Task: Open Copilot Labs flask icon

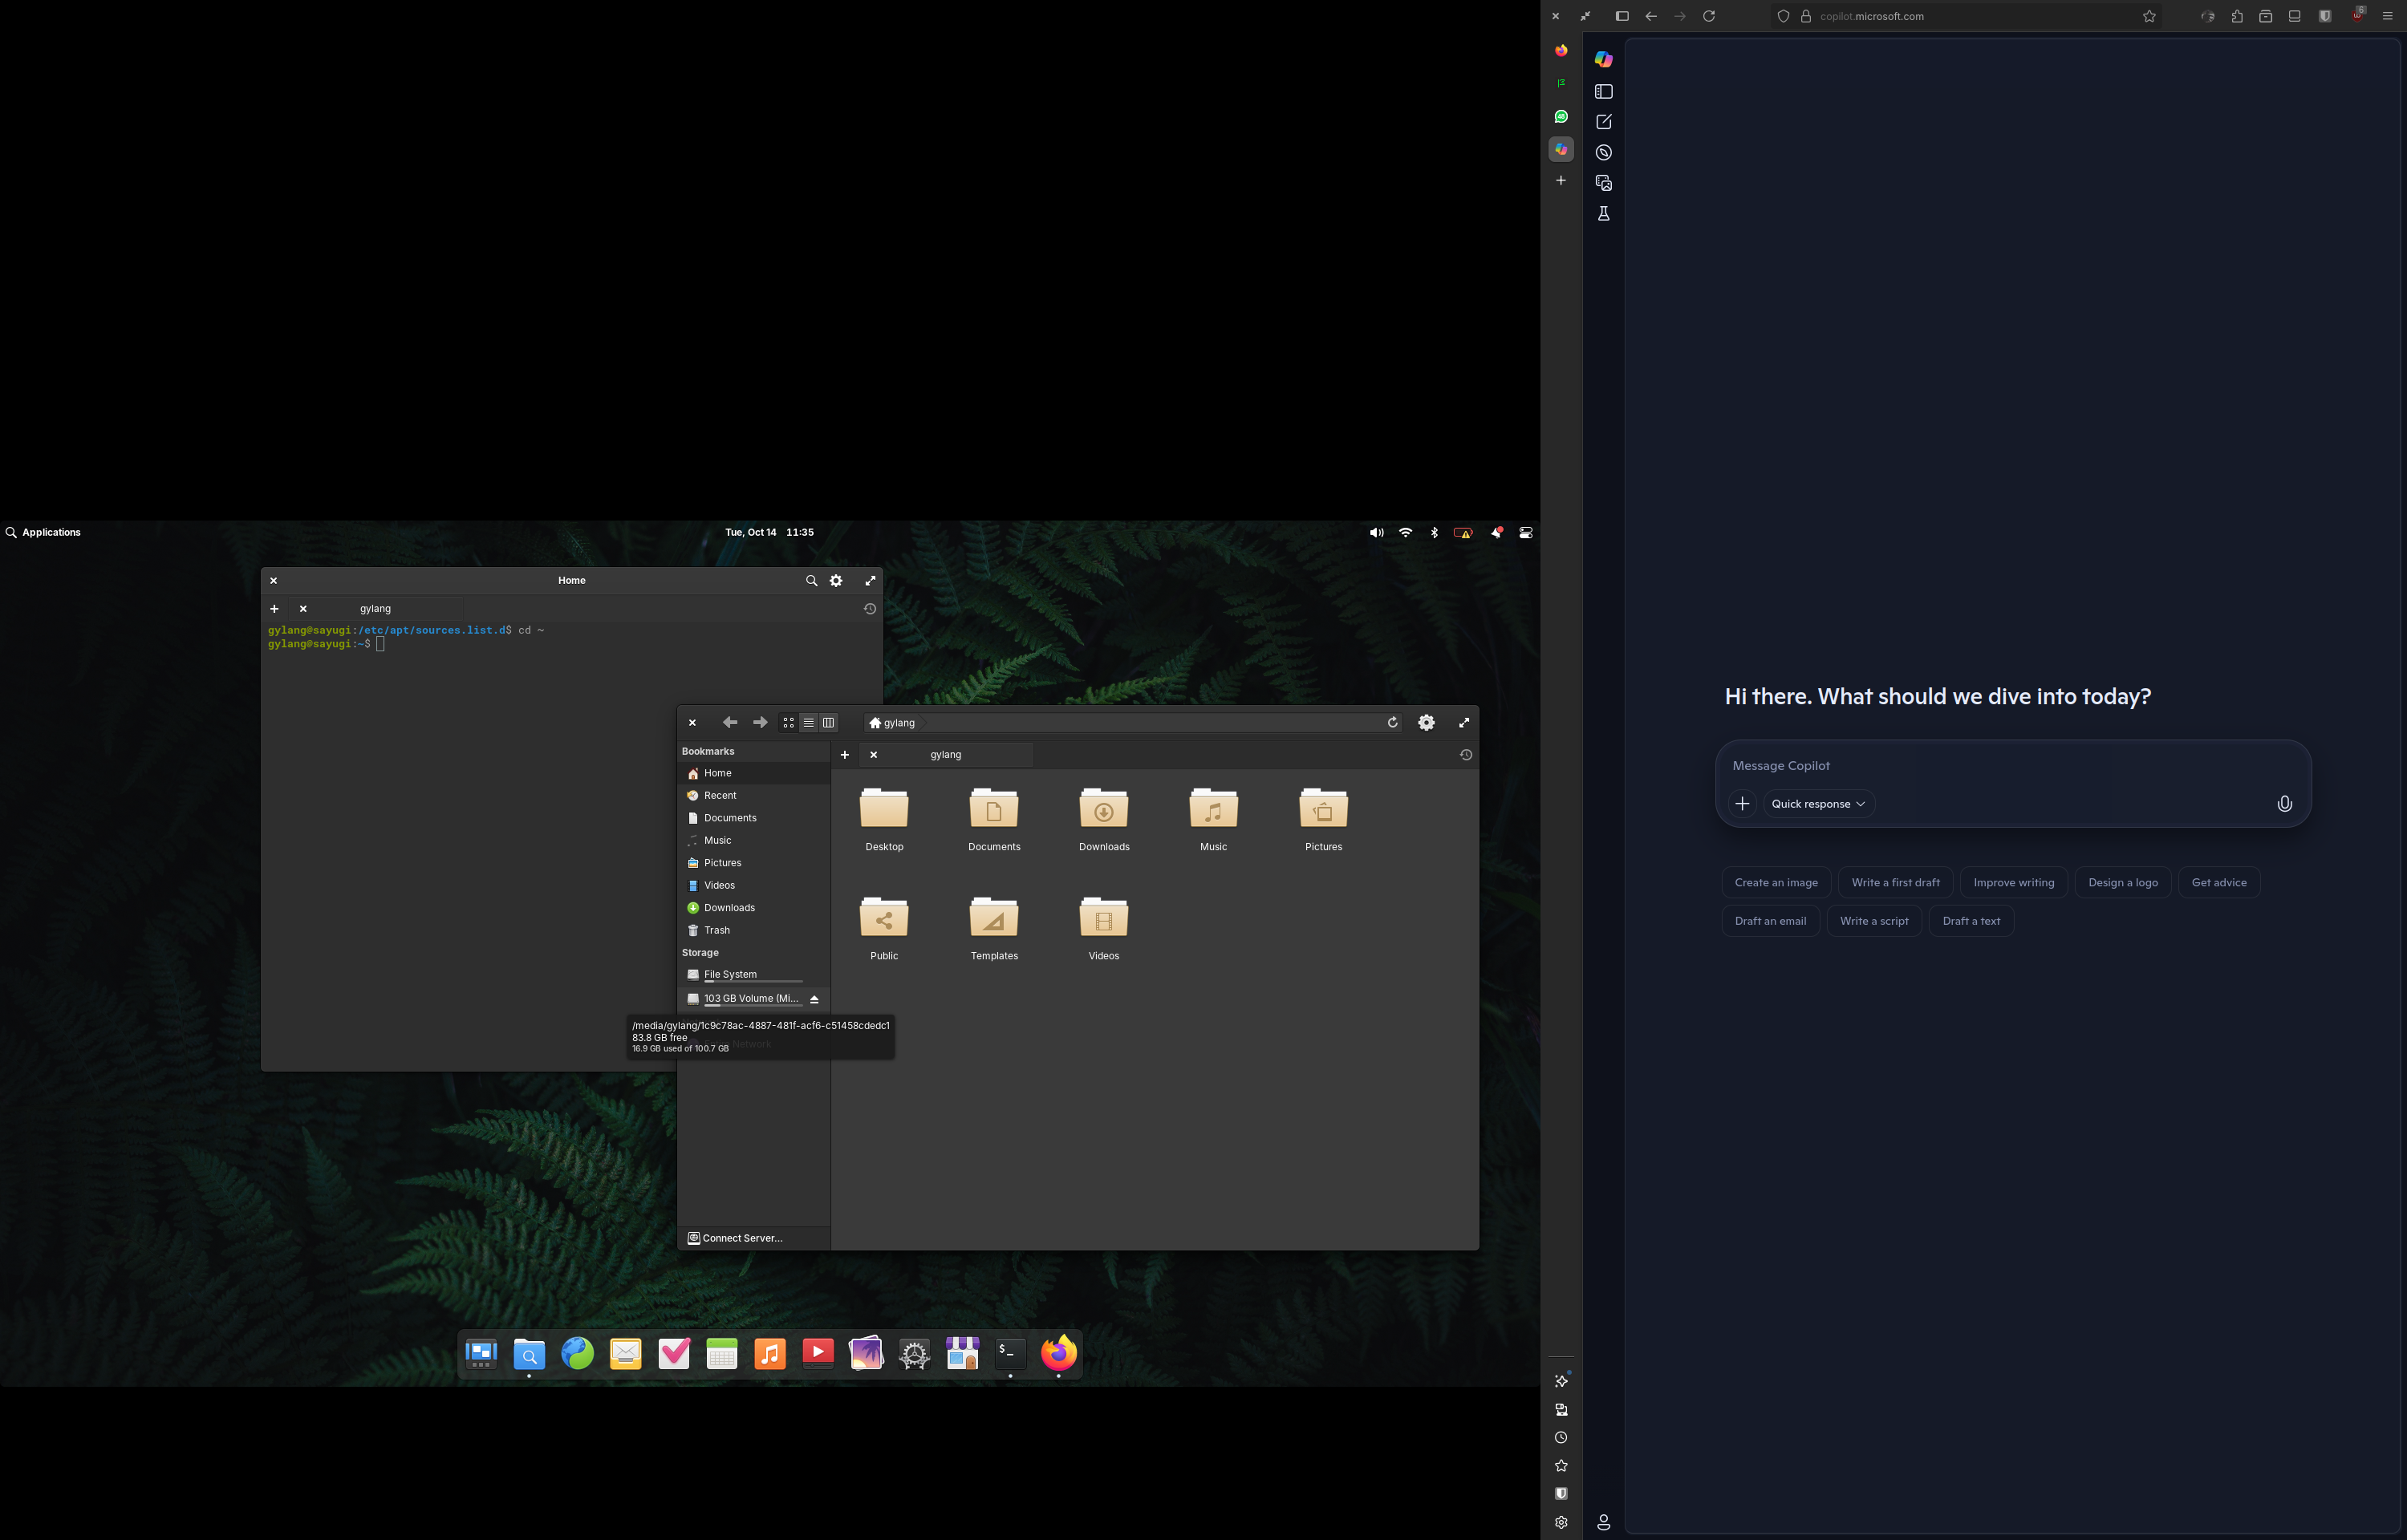Action: tap(1604, 214)
